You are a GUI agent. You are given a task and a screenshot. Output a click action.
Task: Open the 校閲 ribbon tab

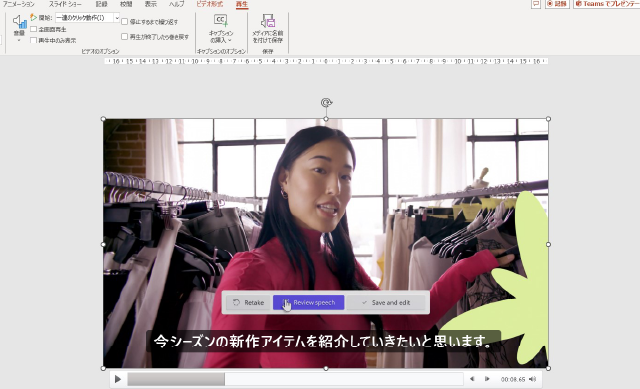tap(126, 4)
